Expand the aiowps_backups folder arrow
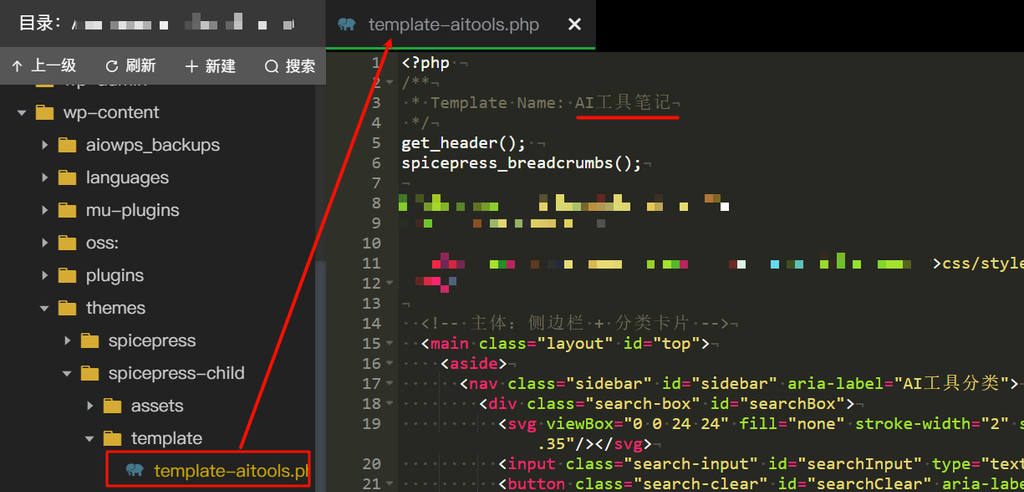This screenshot has height=492, width=1024. [x=45, y=145]
